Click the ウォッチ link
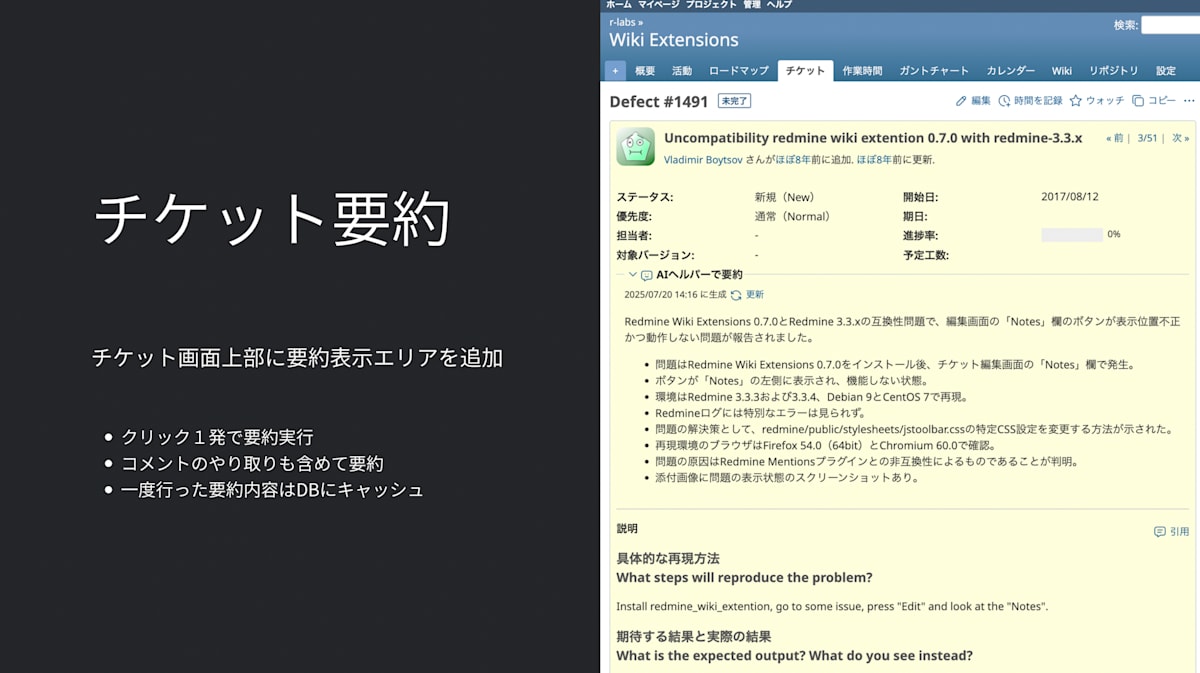Viewport: 1200px width, 673px height. pyautogui.click(x=1105, y=101)
